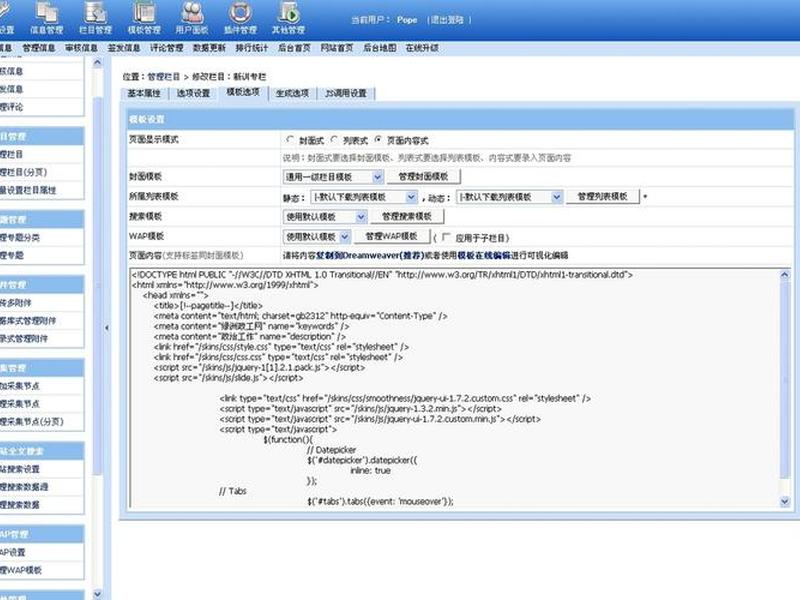
Task: Click 管理列表模板 button
Action: [x=602, y=196]
